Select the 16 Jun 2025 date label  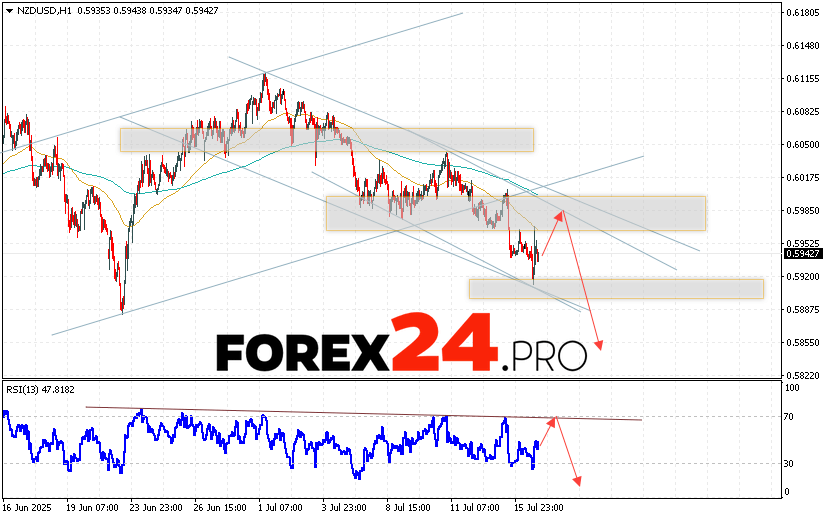(31, 509)
